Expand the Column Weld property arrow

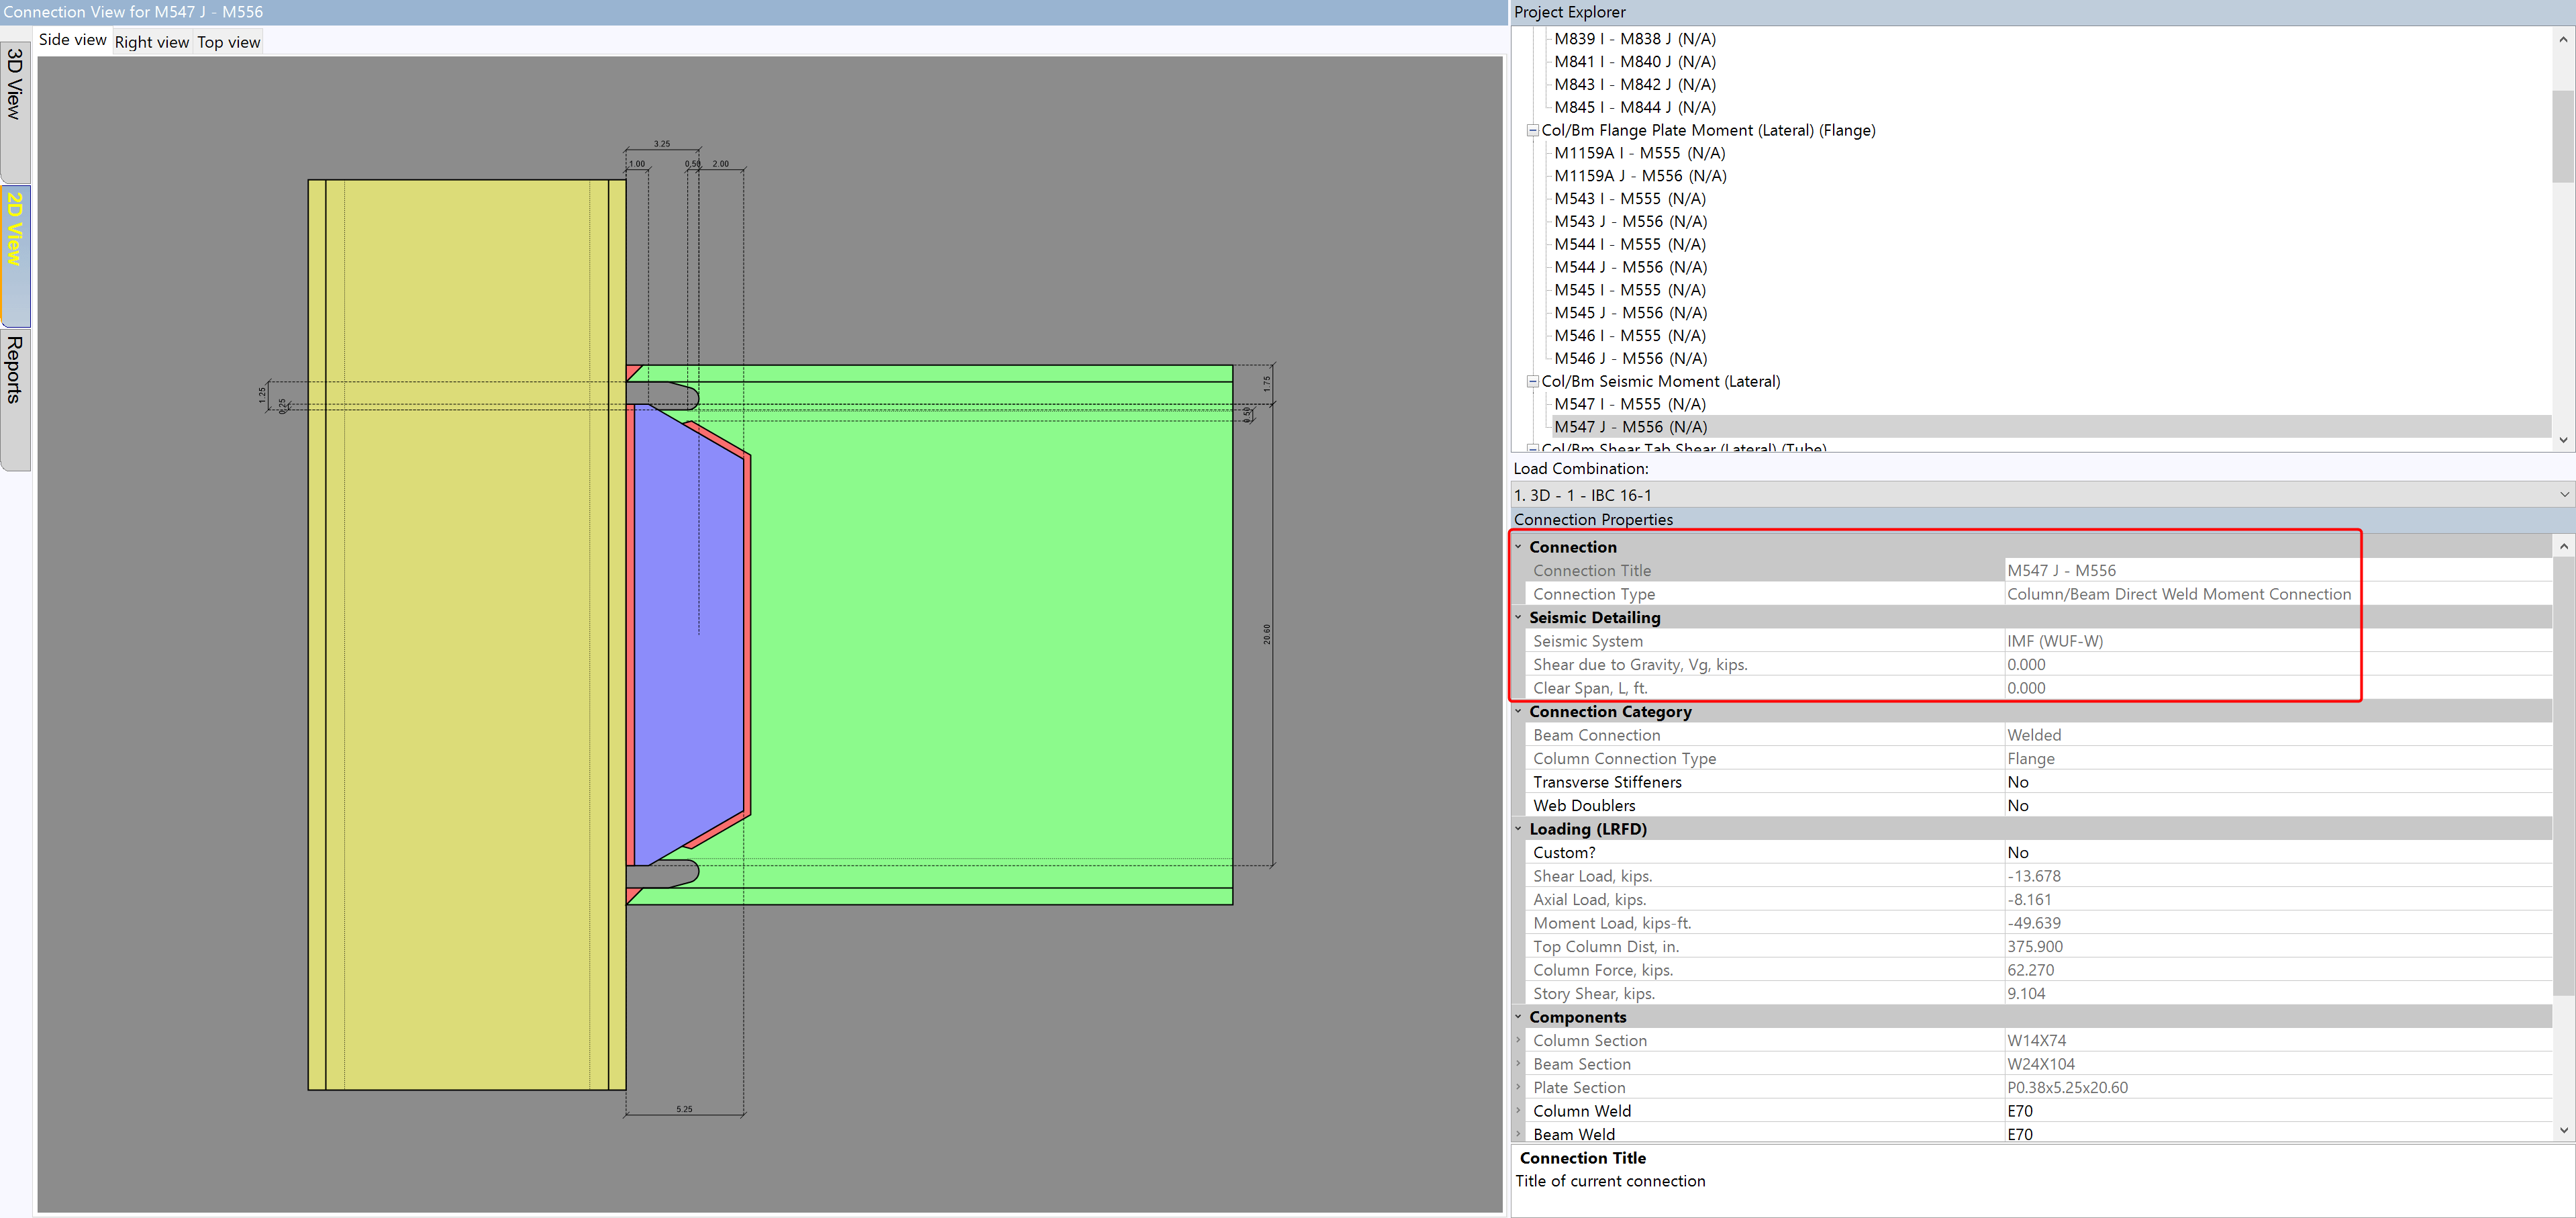(1518, 1111)
